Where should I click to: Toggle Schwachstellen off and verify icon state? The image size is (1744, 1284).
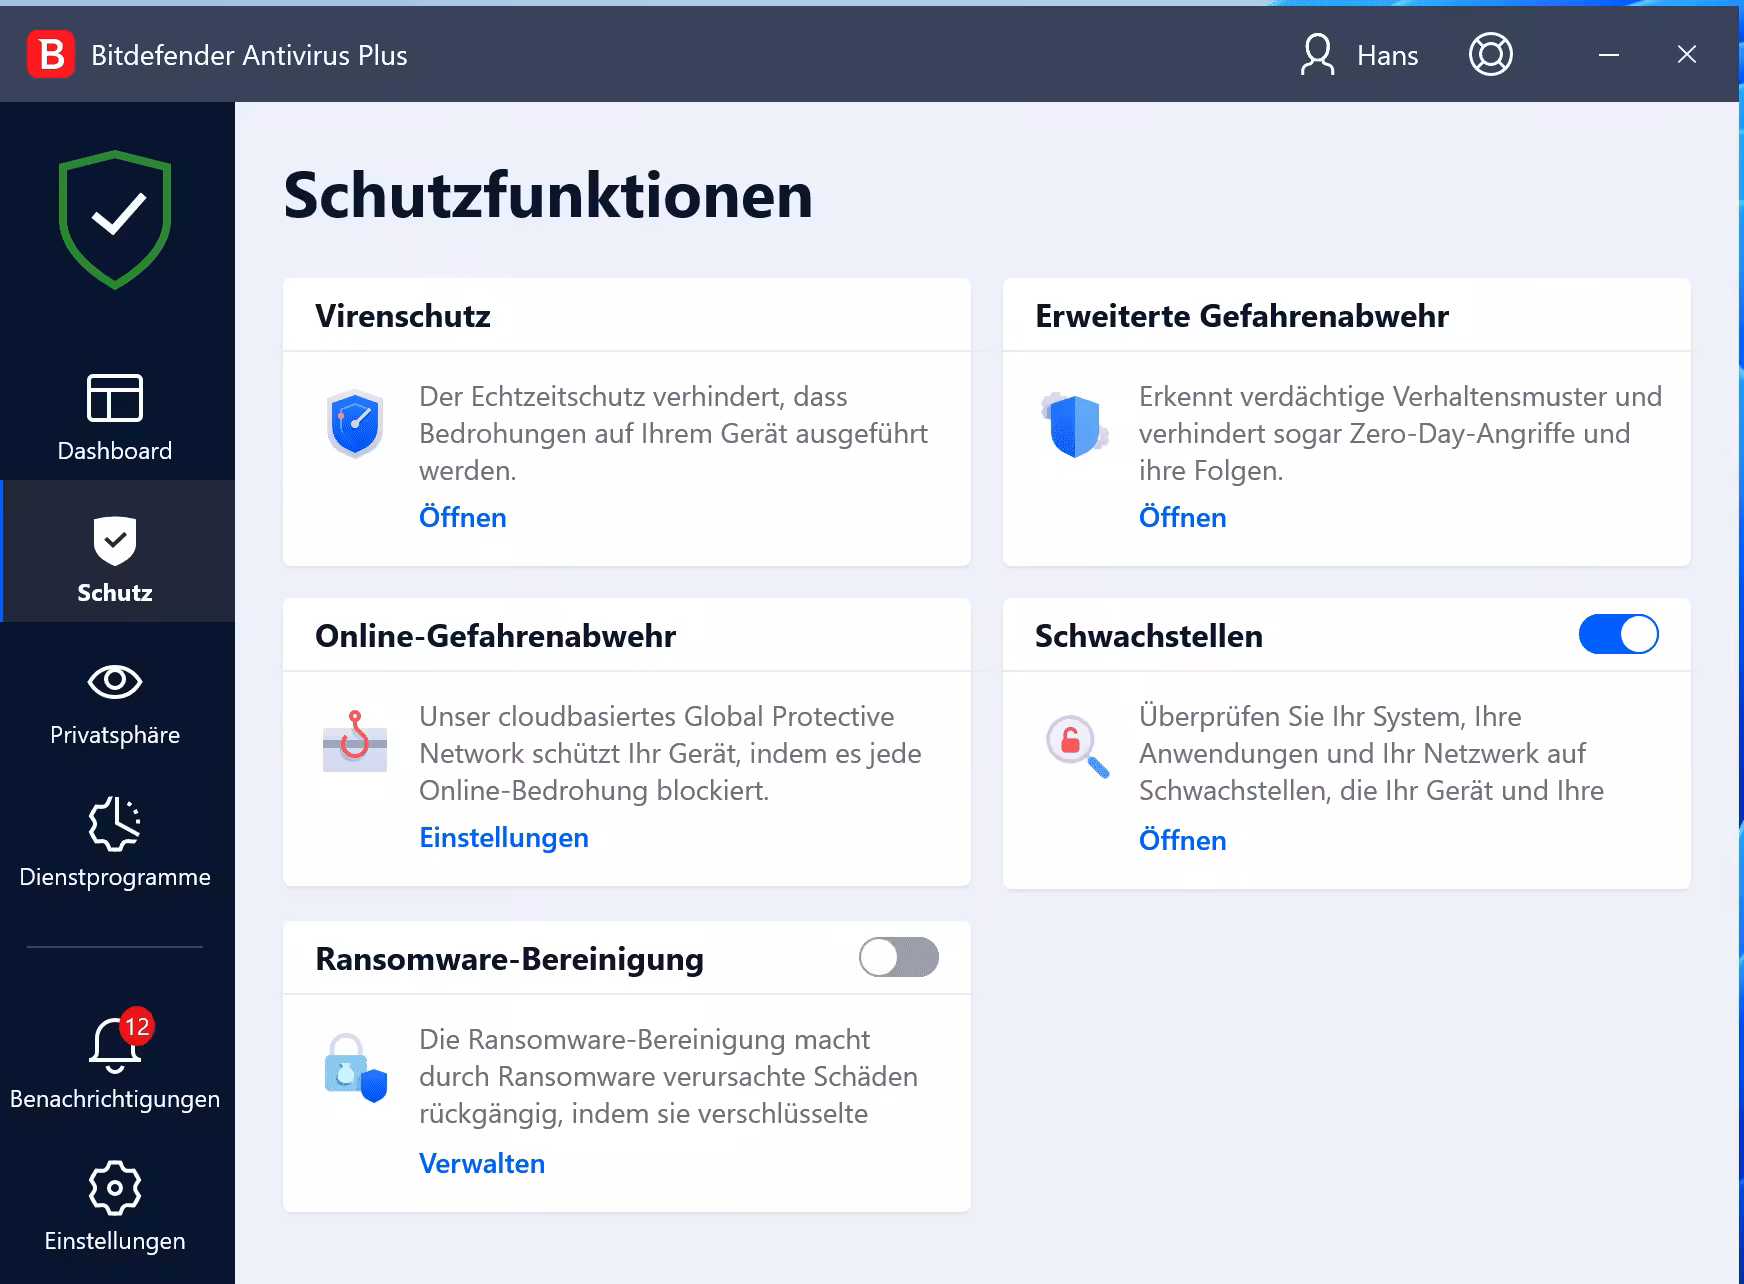pos(1618,634)
